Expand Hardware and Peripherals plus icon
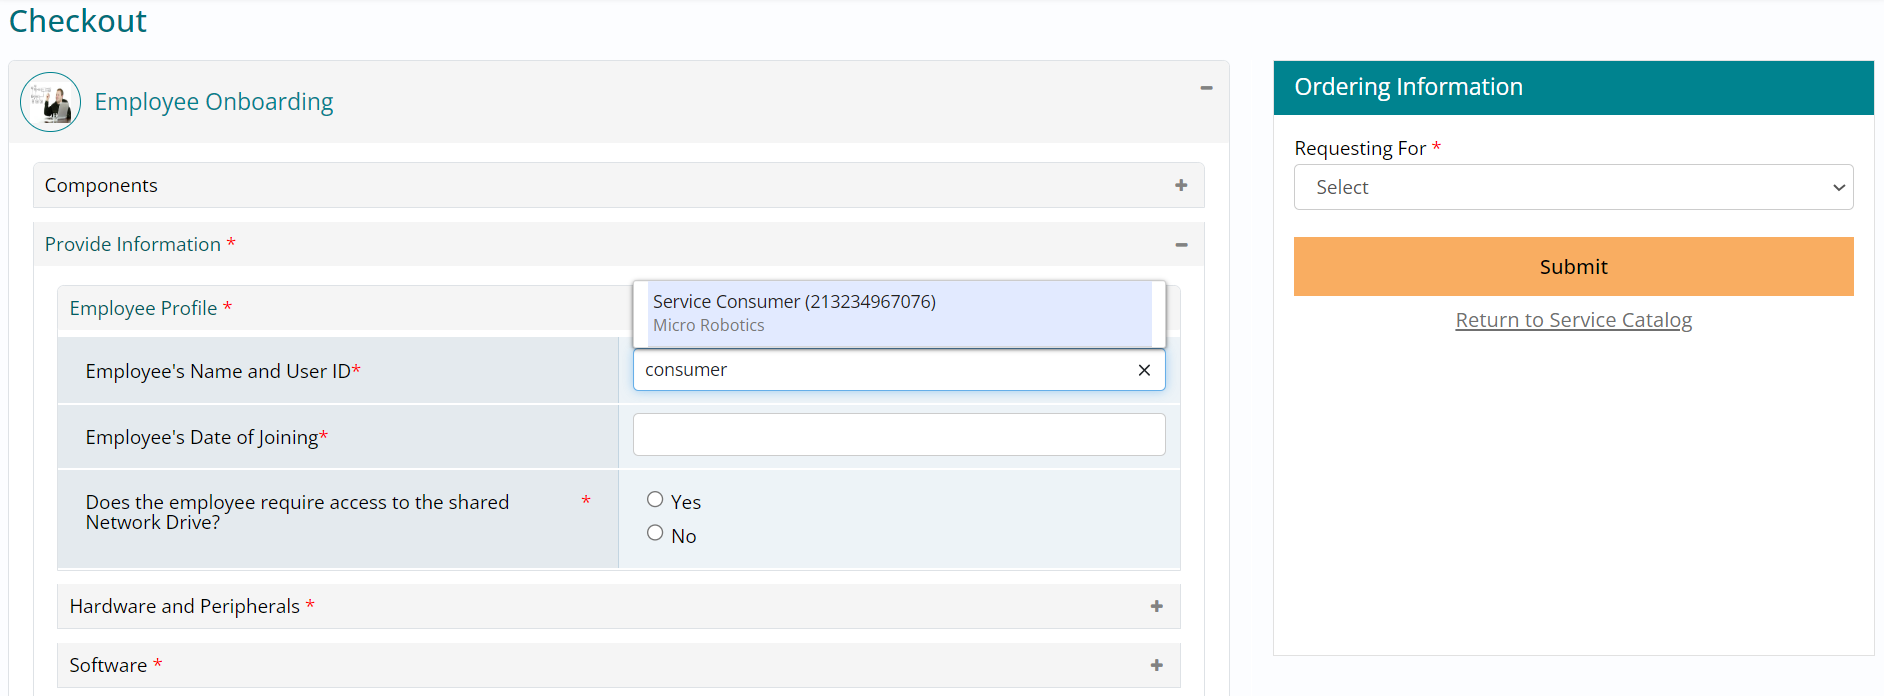Image resolution: width=1884 pixels, height=696 pixels. click(x=1156, y=606)
